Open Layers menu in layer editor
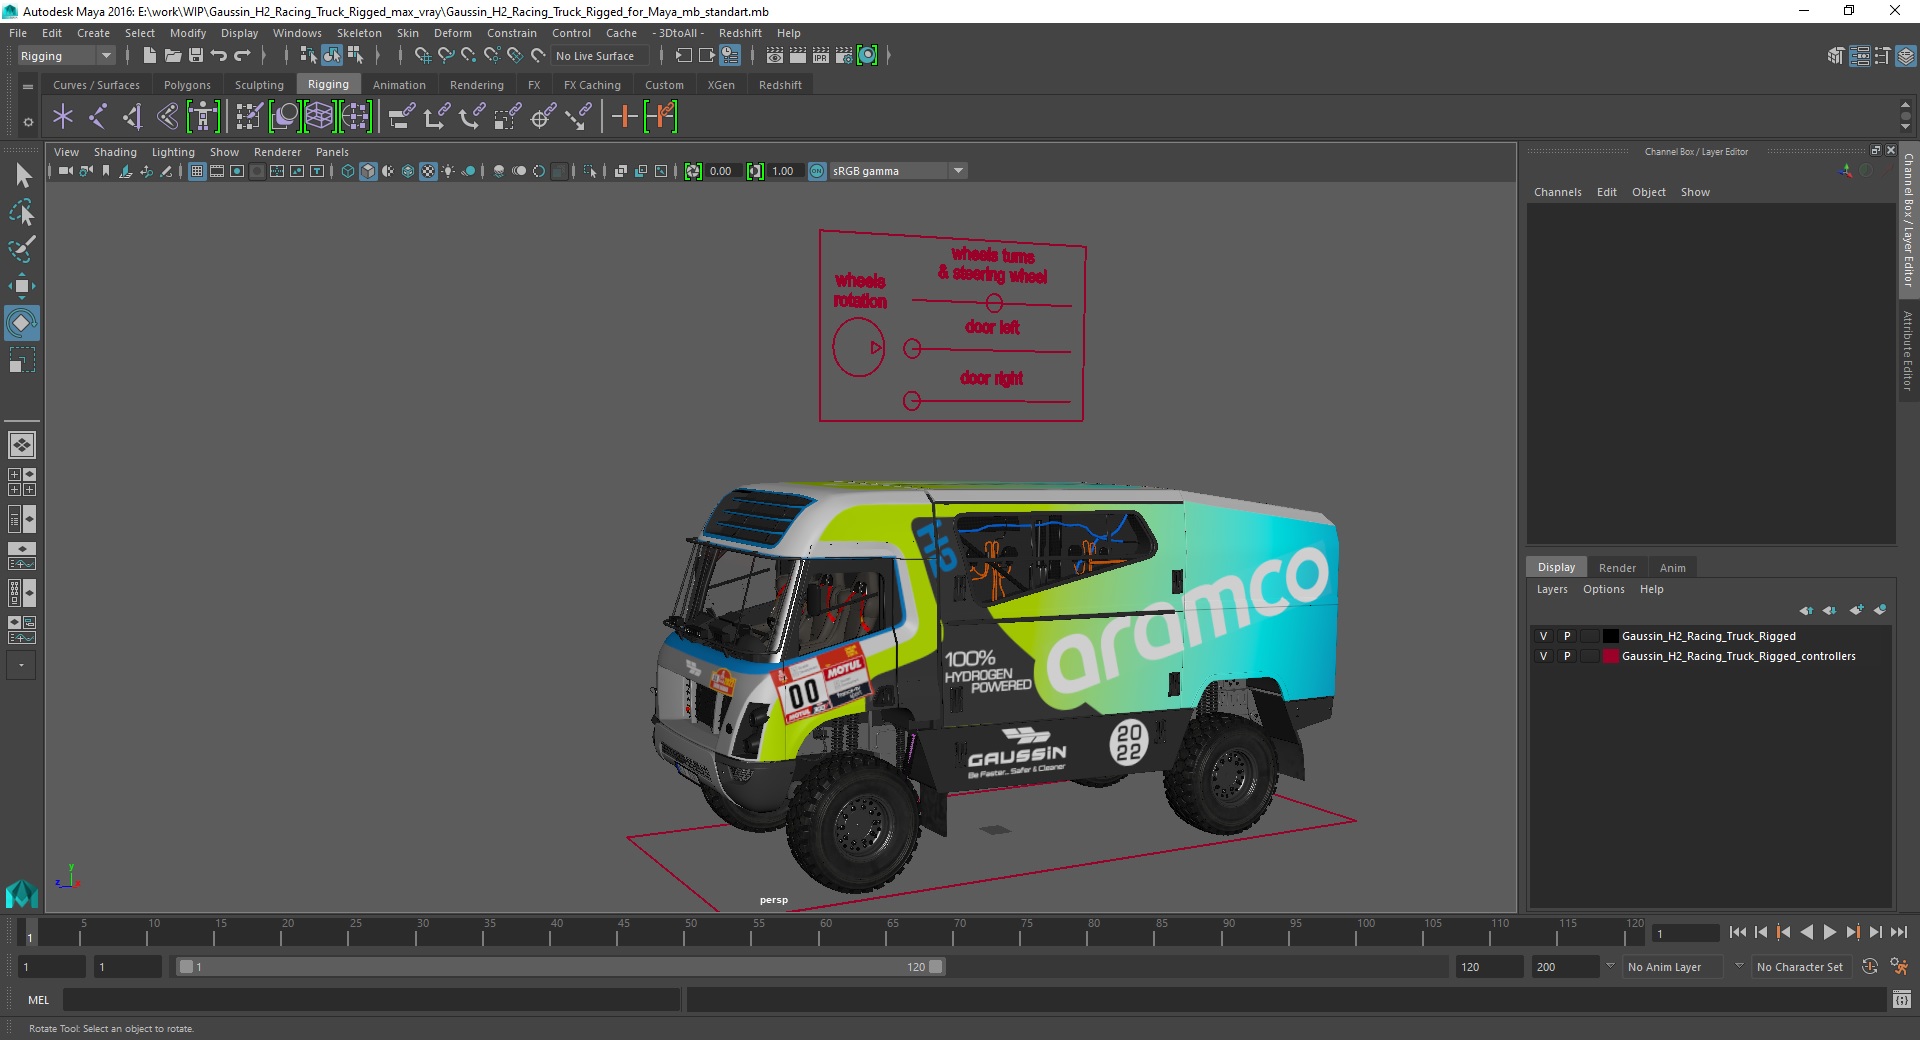The image size is (1920, 1040). tap(1552, 589)
